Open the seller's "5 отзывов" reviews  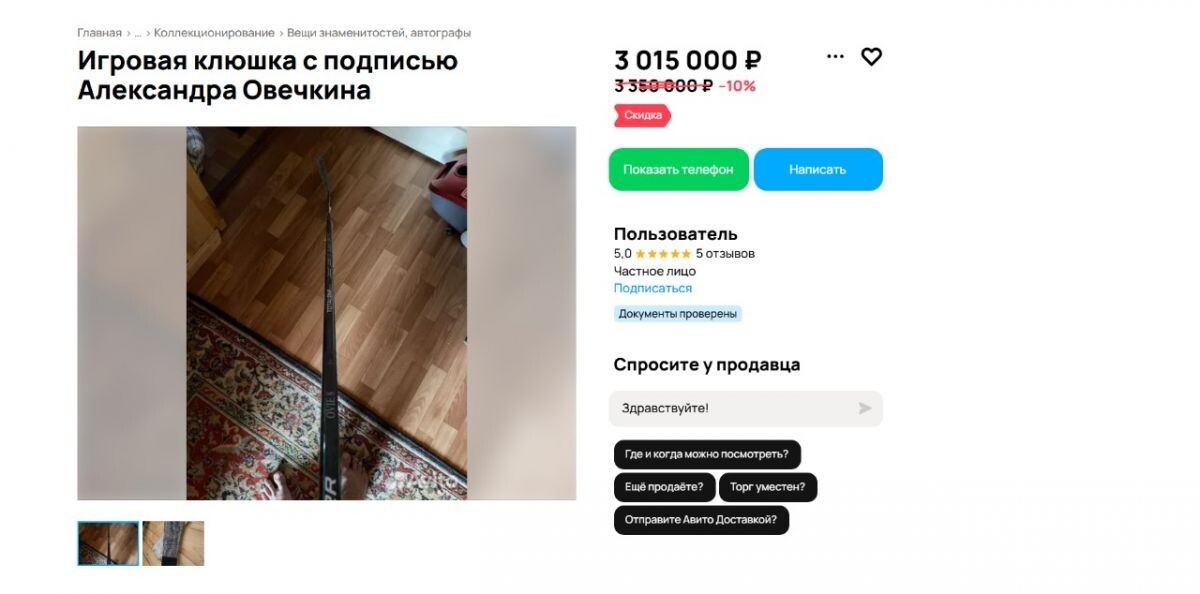coord(725,254)
